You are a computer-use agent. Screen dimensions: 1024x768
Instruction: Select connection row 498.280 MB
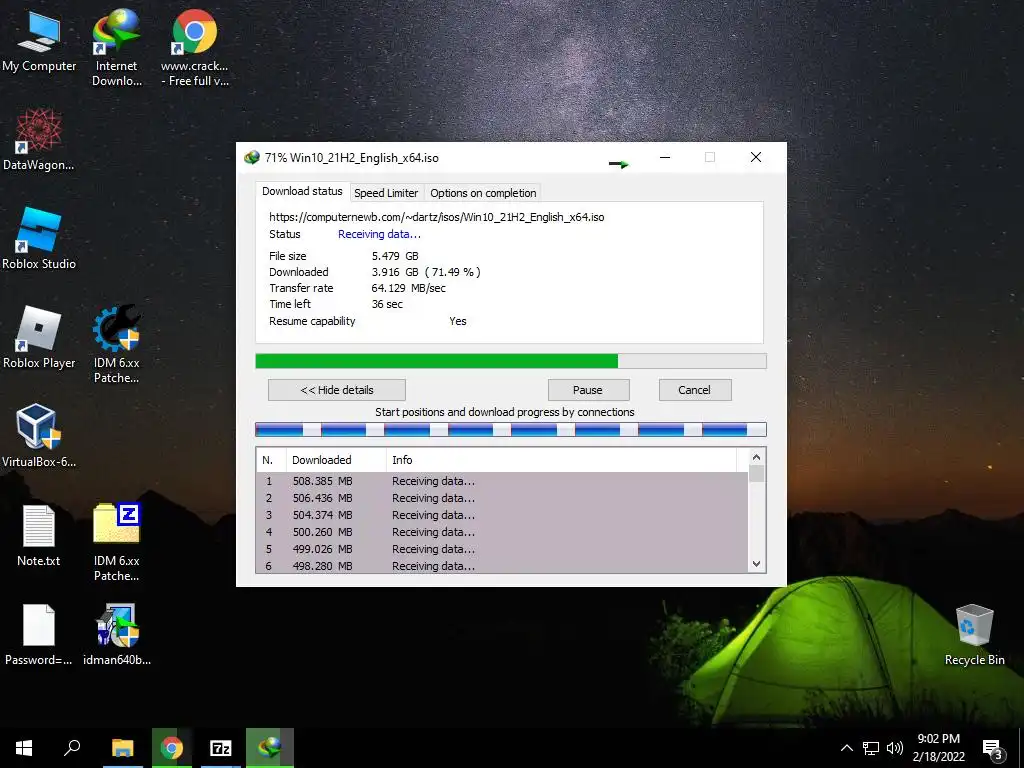click(x=502, y=566)
